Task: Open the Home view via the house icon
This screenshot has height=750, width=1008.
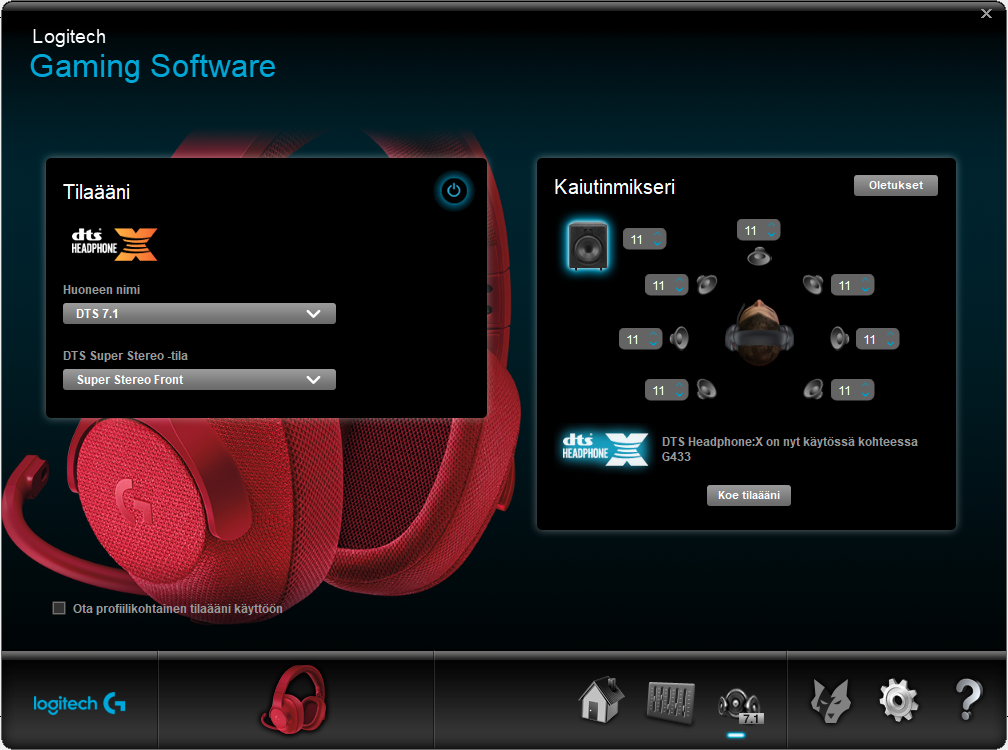Action: [x=601, y=699]
